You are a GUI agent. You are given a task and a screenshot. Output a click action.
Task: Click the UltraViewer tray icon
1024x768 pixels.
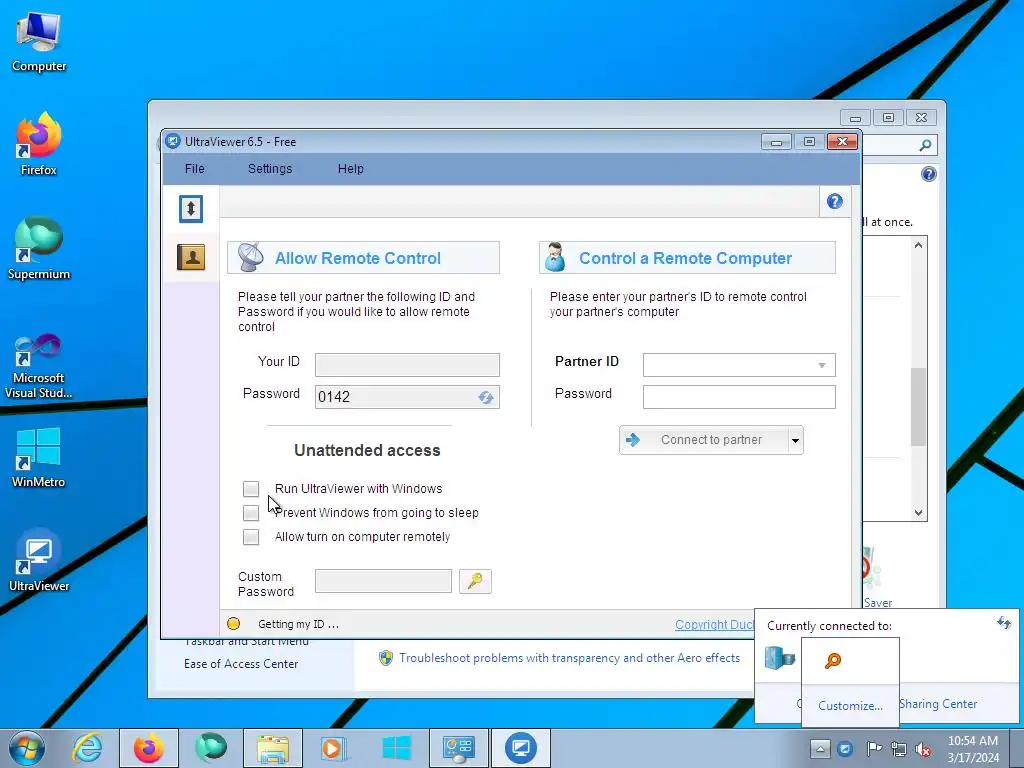845,749
